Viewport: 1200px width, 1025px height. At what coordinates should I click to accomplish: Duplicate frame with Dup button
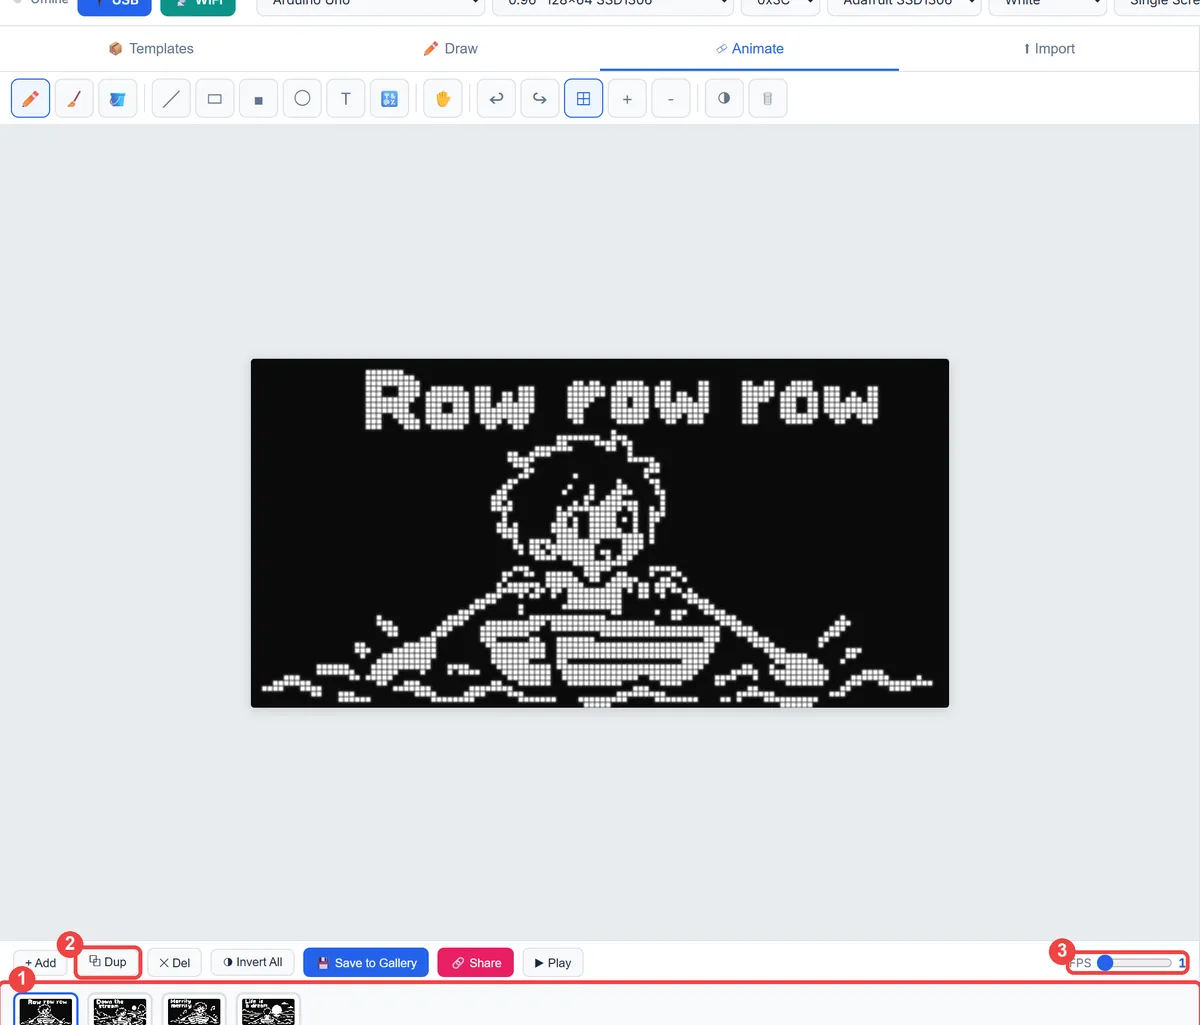[108, 962]
